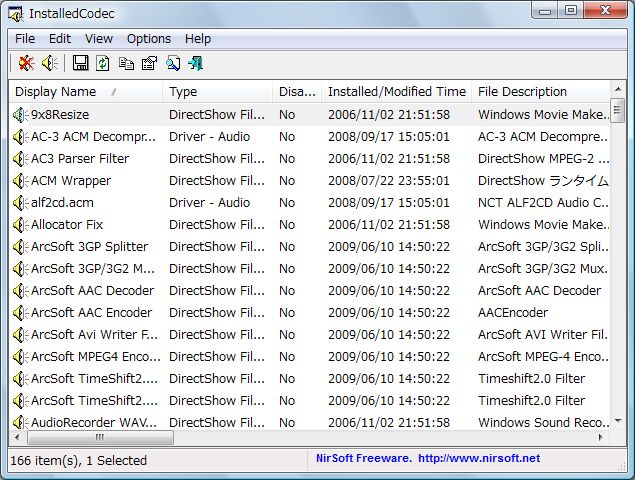Click the Properties toolbar icon
Screen dimensions: 635x480
(x=149, y=63)
